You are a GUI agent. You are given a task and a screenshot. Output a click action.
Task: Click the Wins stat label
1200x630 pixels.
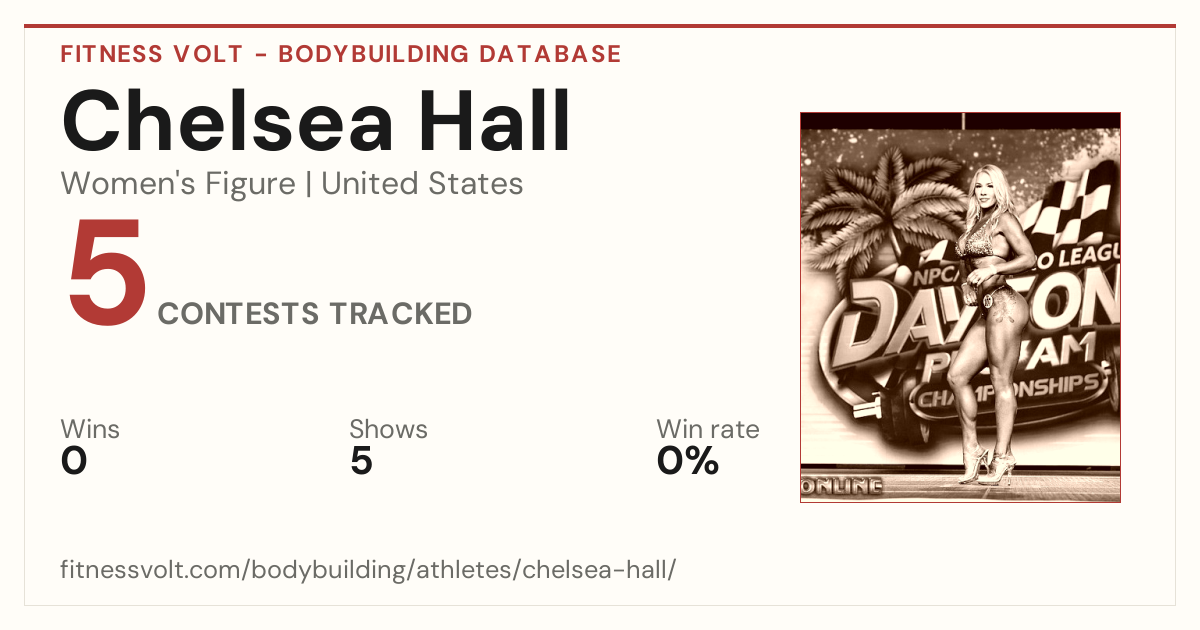(90, 430)
